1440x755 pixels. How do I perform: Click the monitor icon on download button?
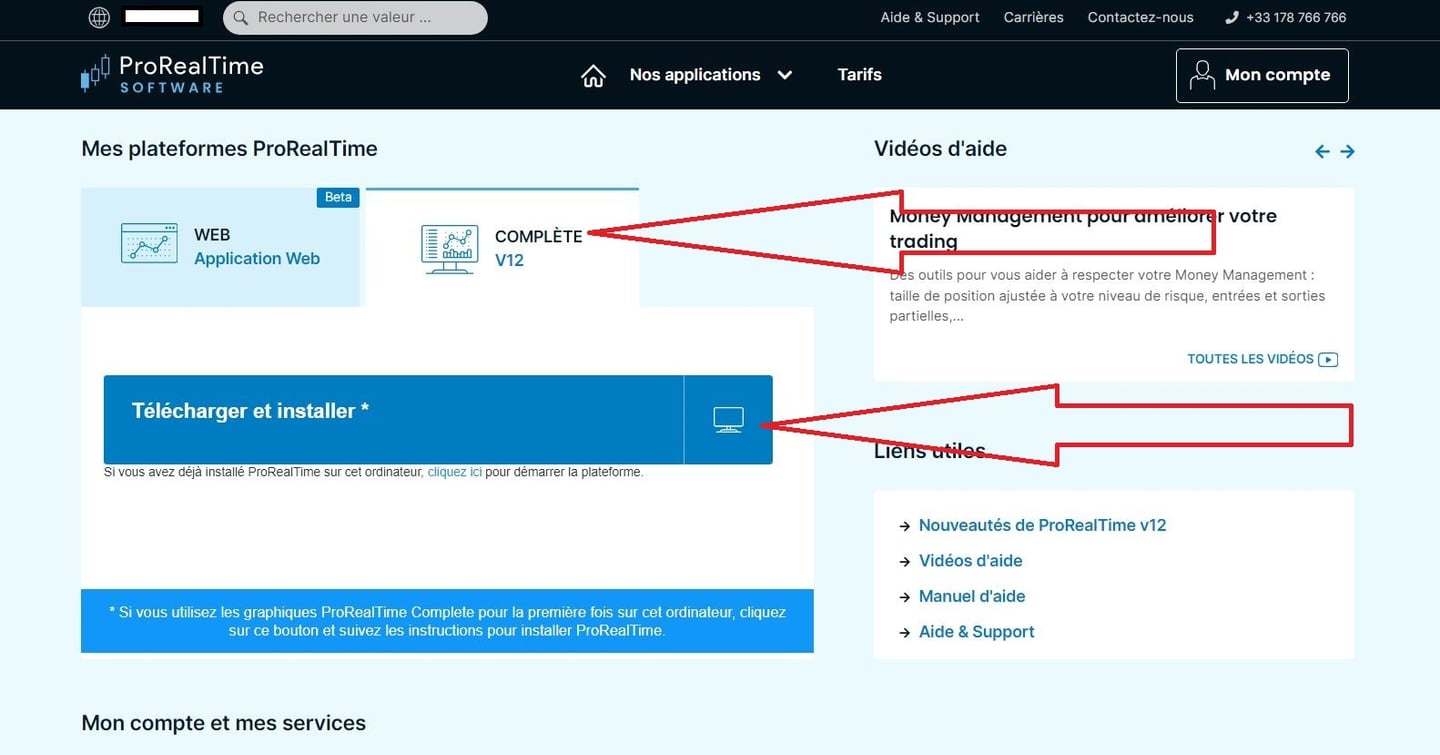pos(728,420)
